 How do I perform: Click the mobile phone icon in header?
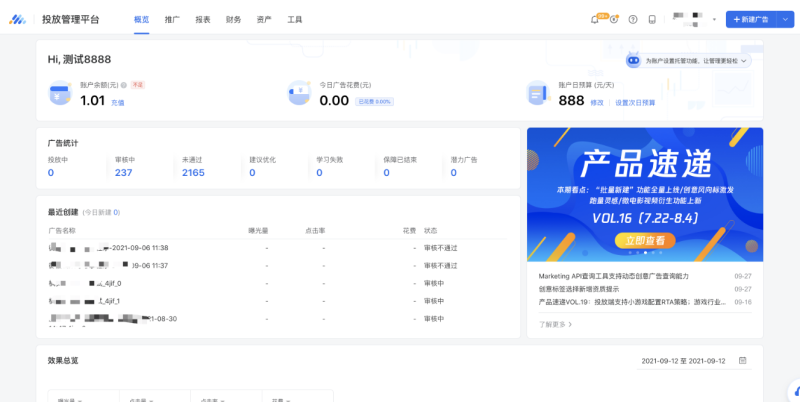point(652,19)
